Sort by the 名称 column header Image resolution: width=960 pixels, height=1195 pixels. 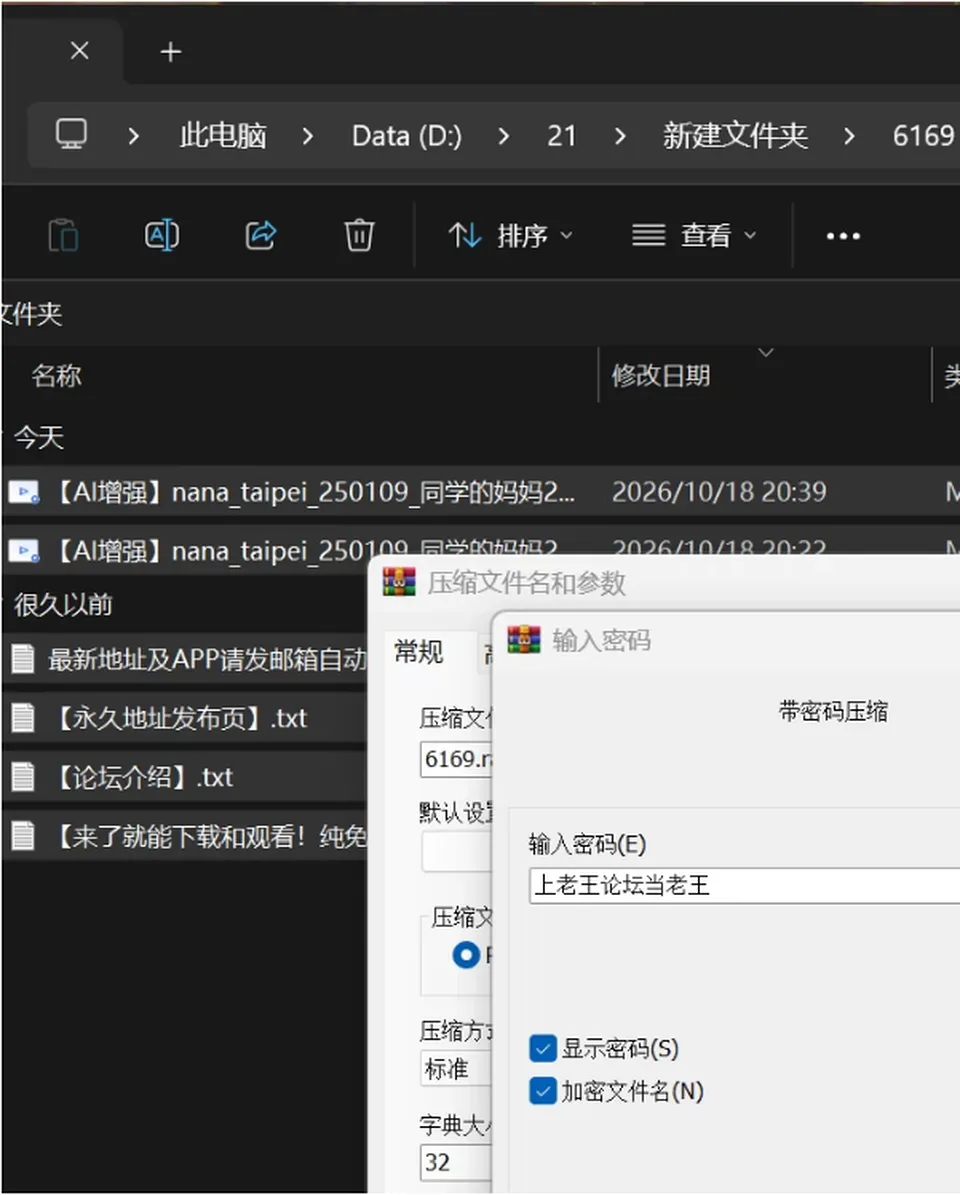point(56,375)
